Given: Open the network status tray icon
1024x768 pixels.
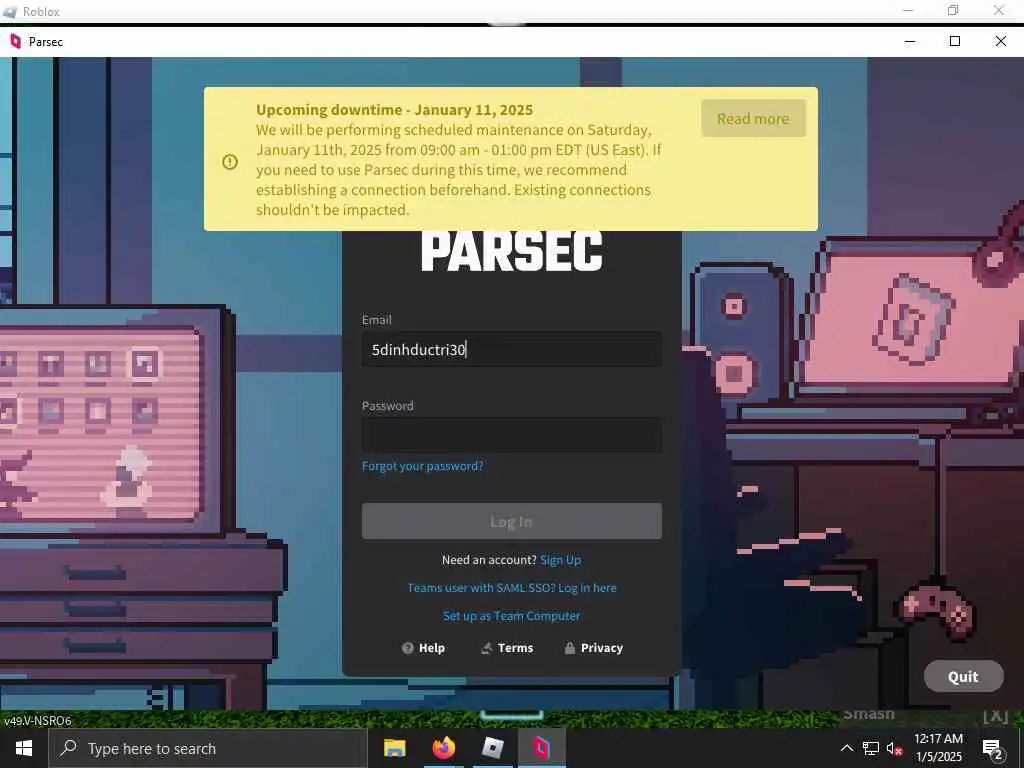Looking at the screenshot, I should pyautogui.click(x=871, y=748).
